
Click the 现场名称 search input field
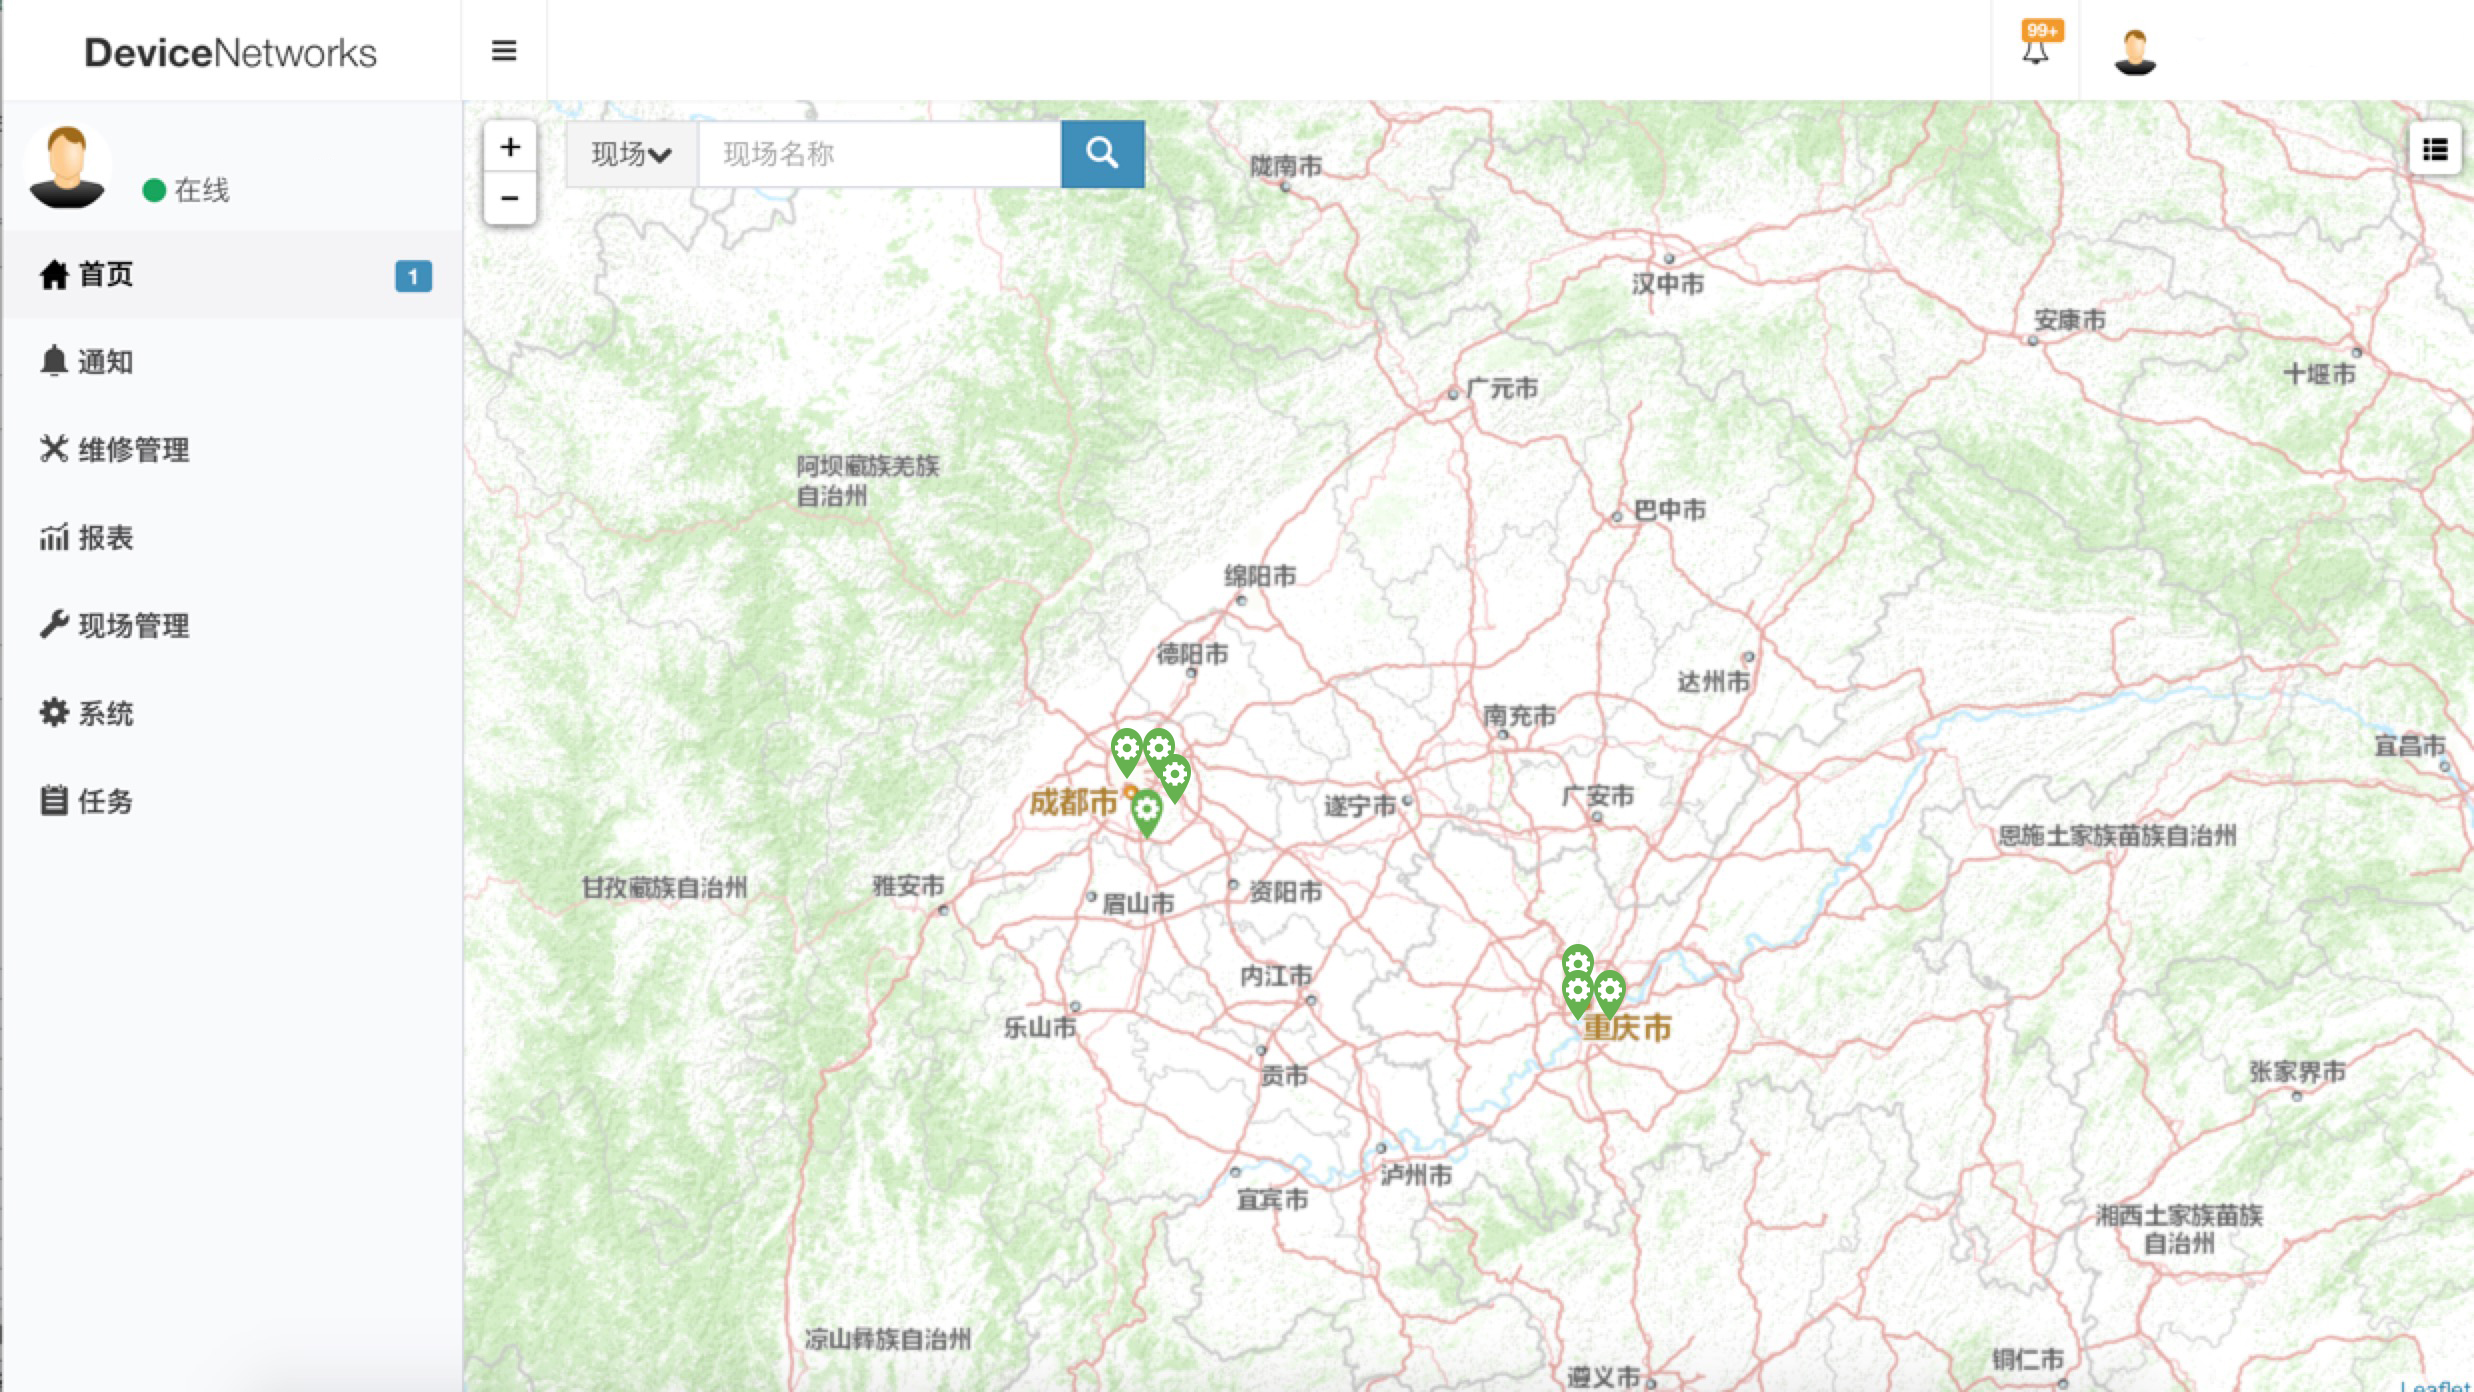[879, 154]
